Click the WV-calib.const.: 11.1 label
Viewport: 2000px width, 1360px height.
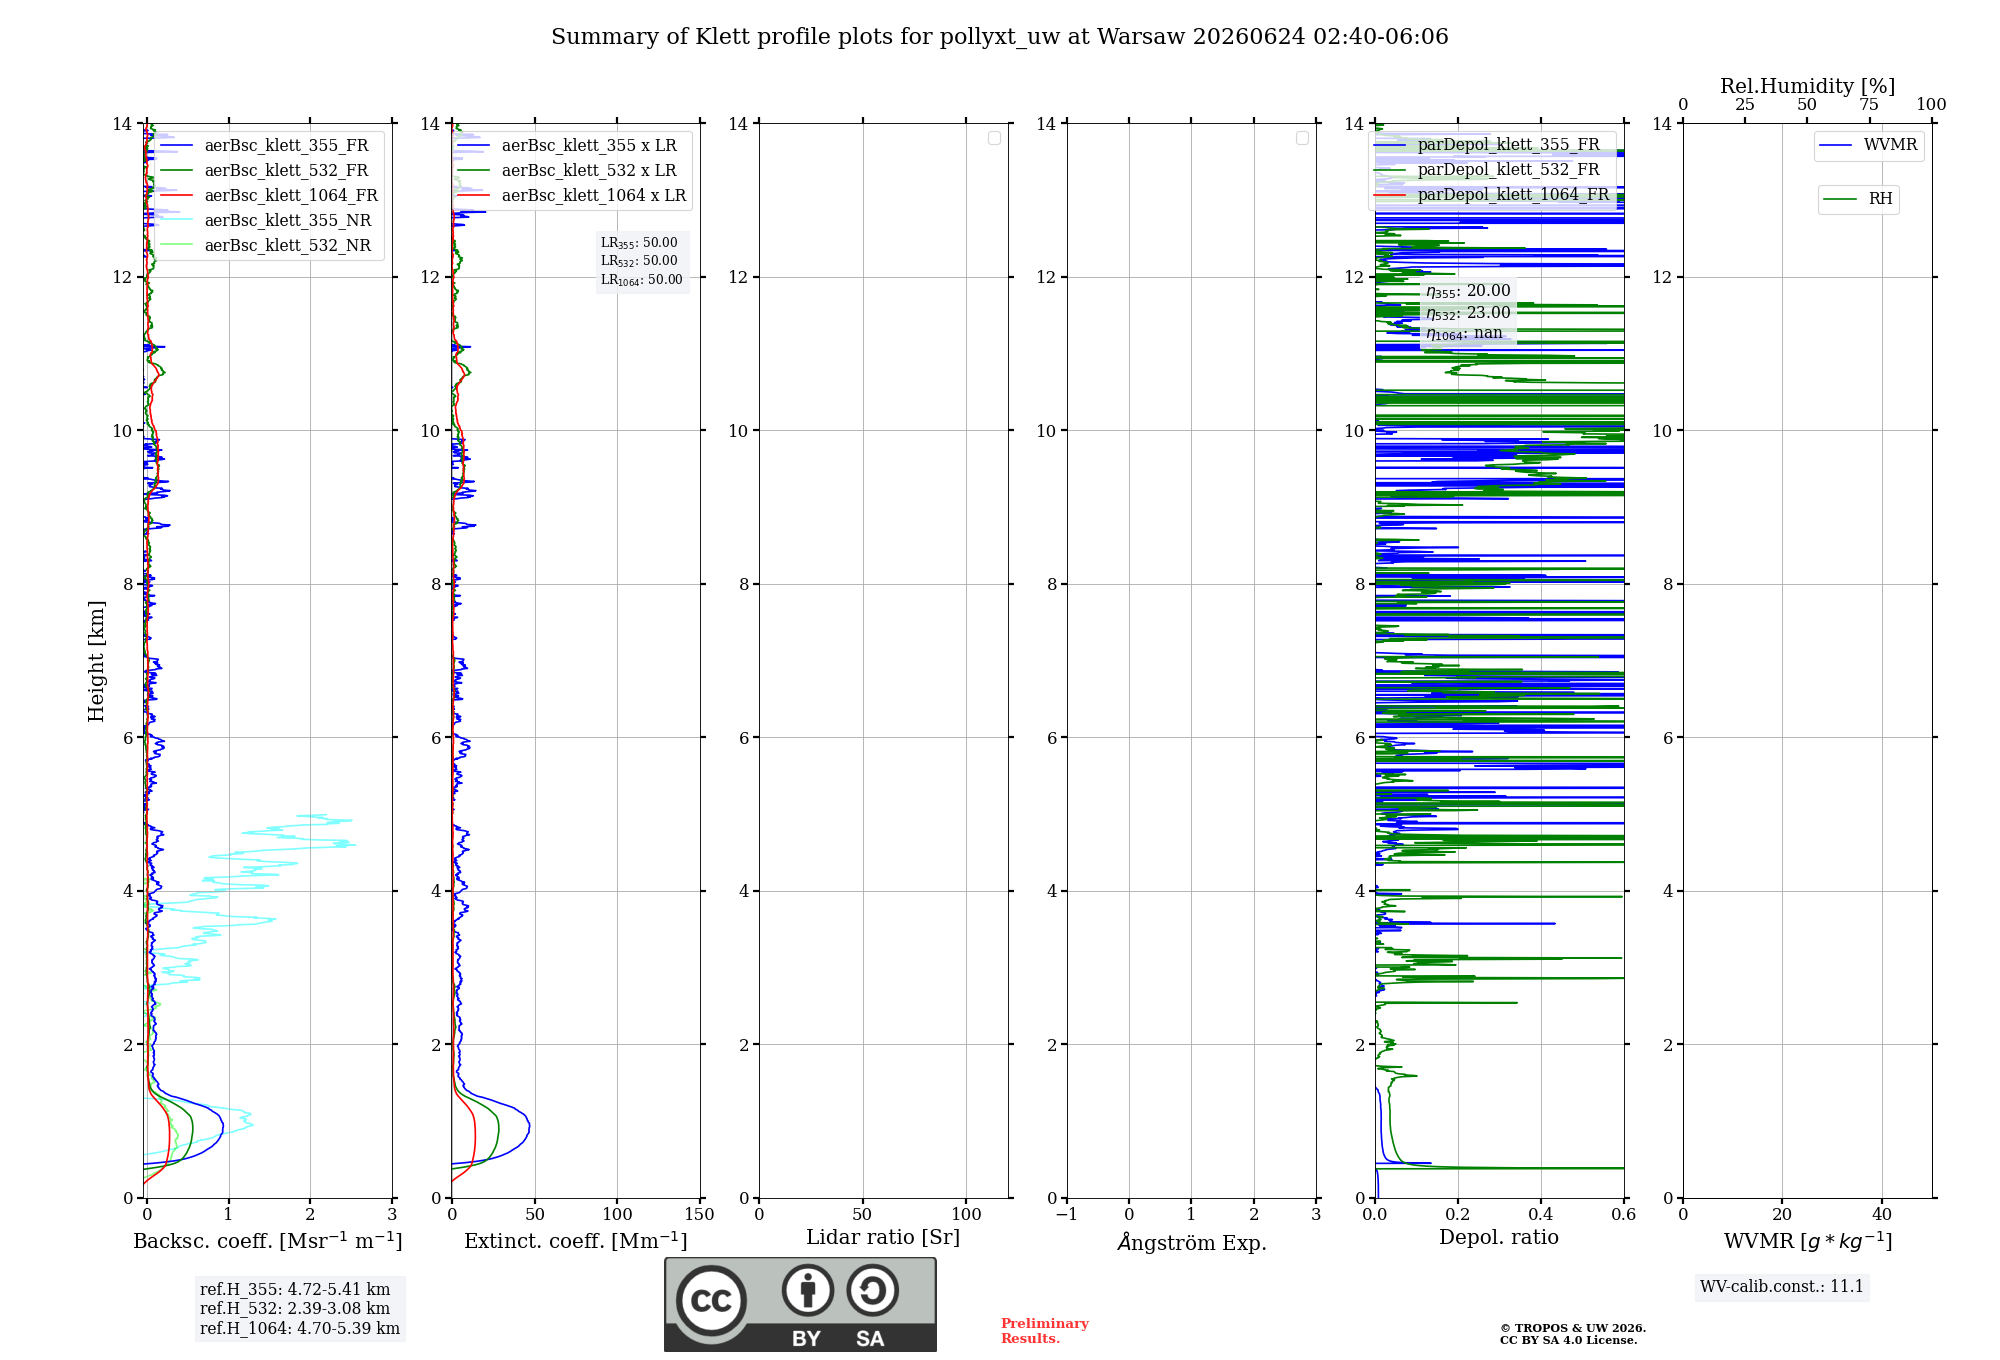[x=1782, y=1287]
